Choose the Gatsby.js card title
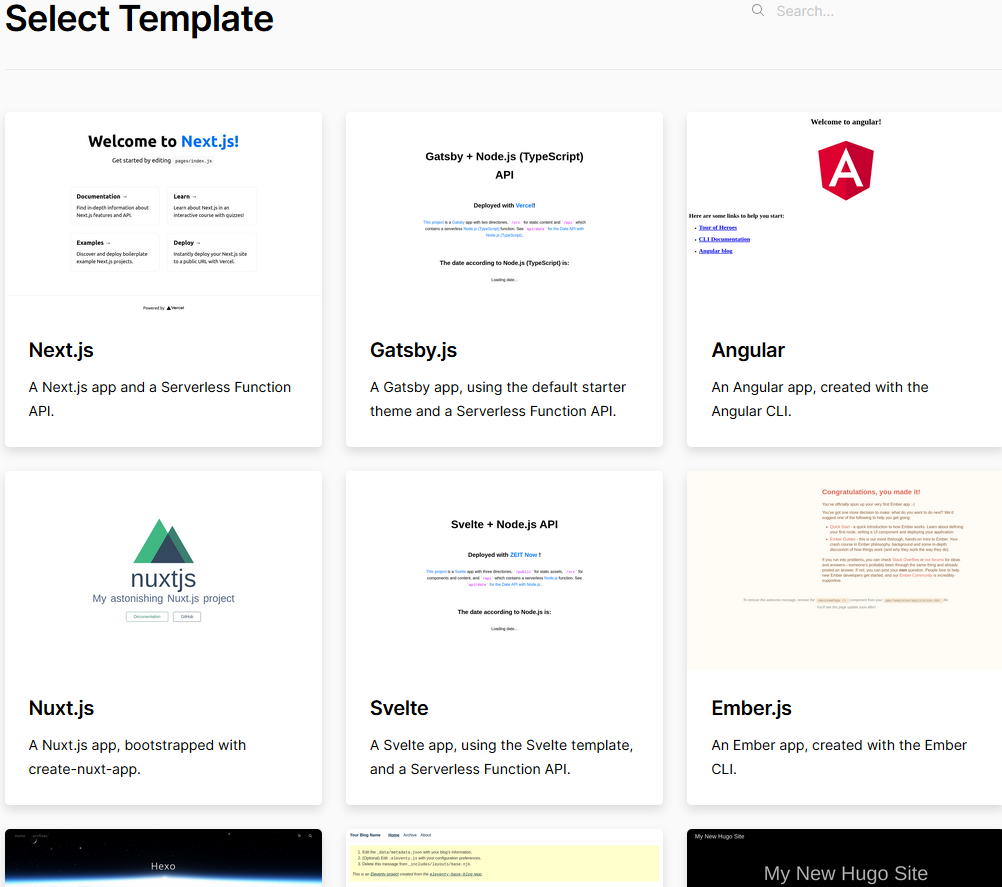The height and width of the screenshot is (887, 1002). 413,350
